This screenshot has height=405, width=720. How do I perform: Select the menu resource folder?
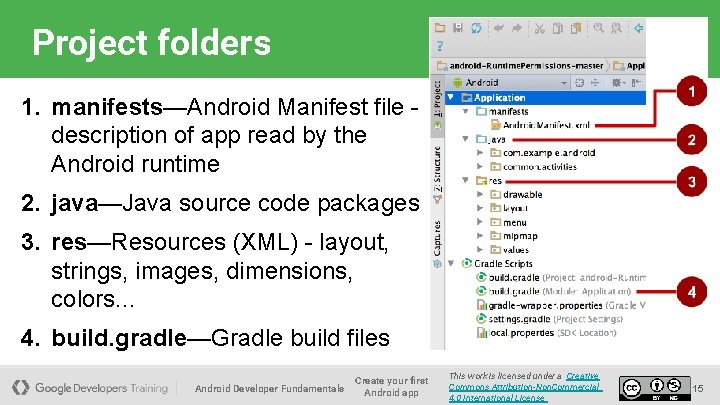[x=508, y=222]
